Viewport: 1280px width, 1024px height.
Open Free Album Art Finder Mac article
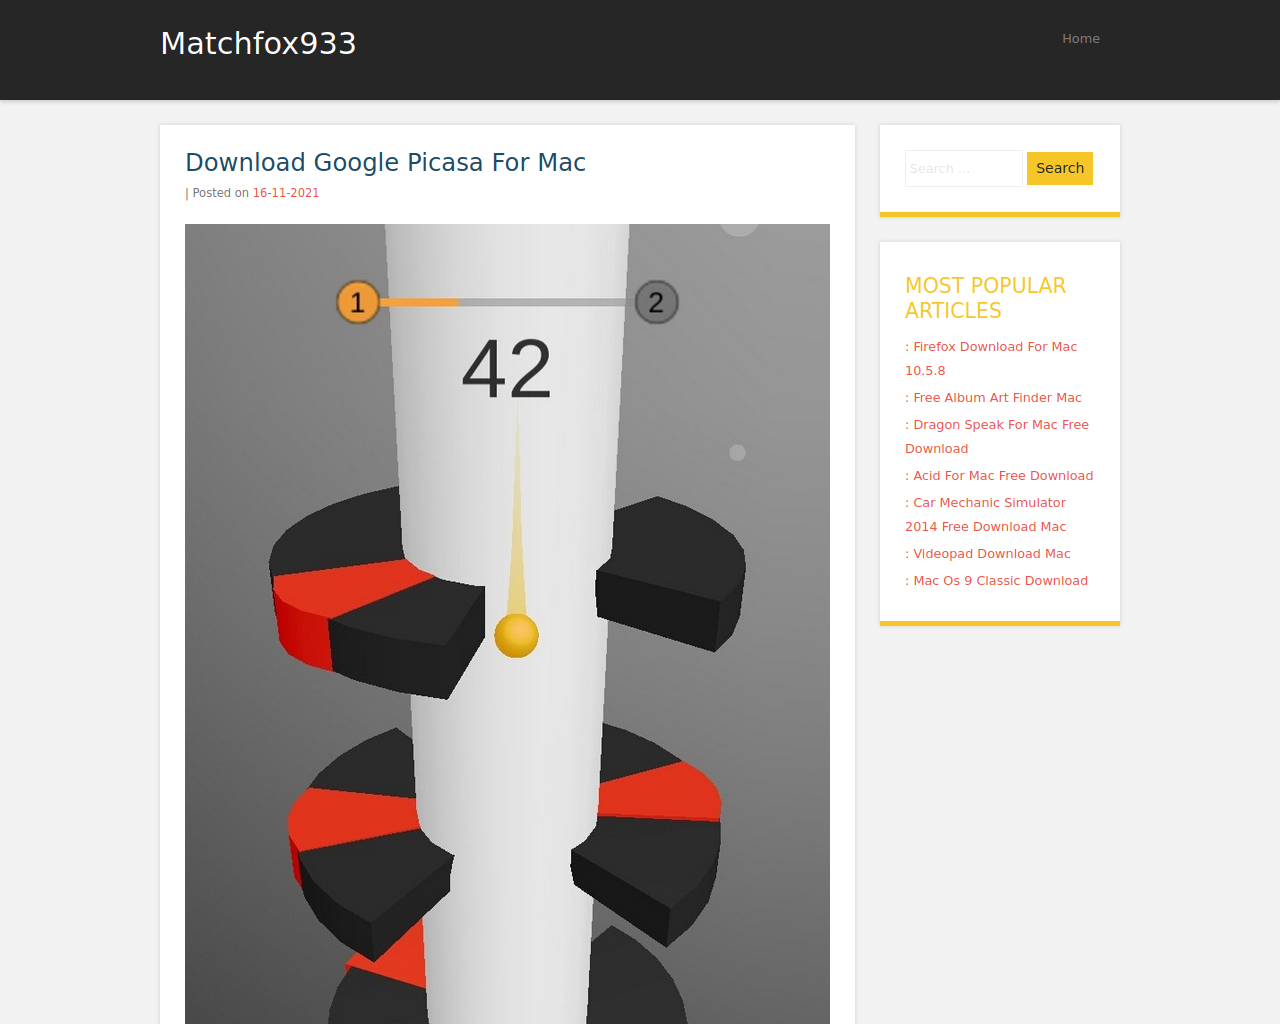tap(993, 398)
